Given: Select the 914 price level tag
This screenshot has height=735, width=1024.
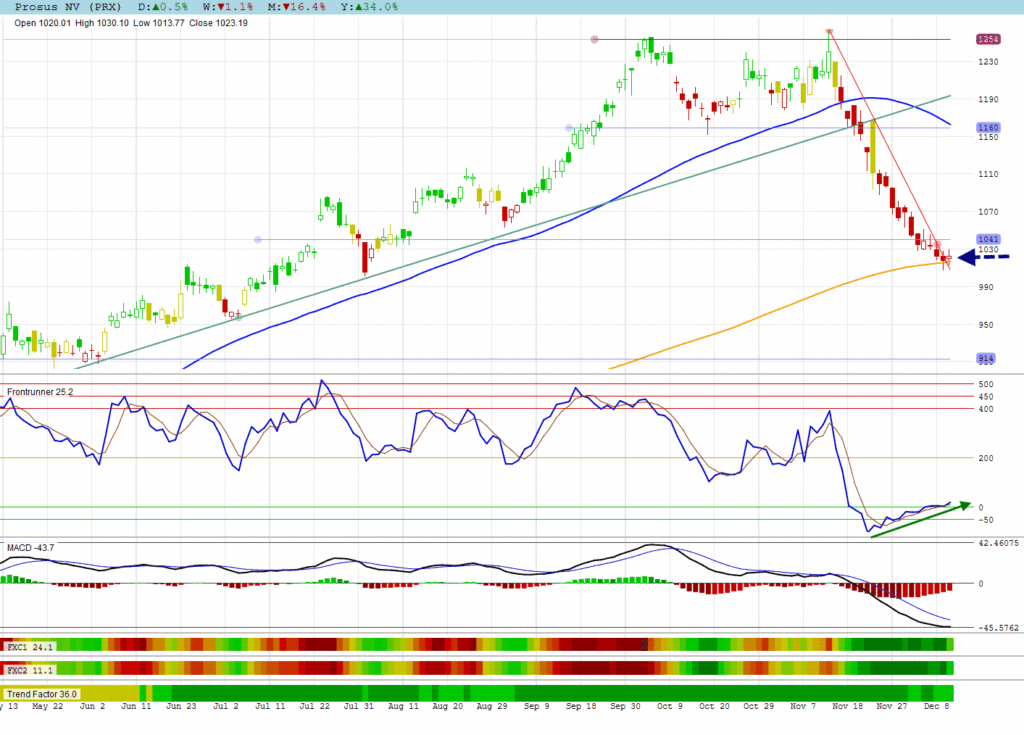Looking at the screenshot, I should [986, 359].
